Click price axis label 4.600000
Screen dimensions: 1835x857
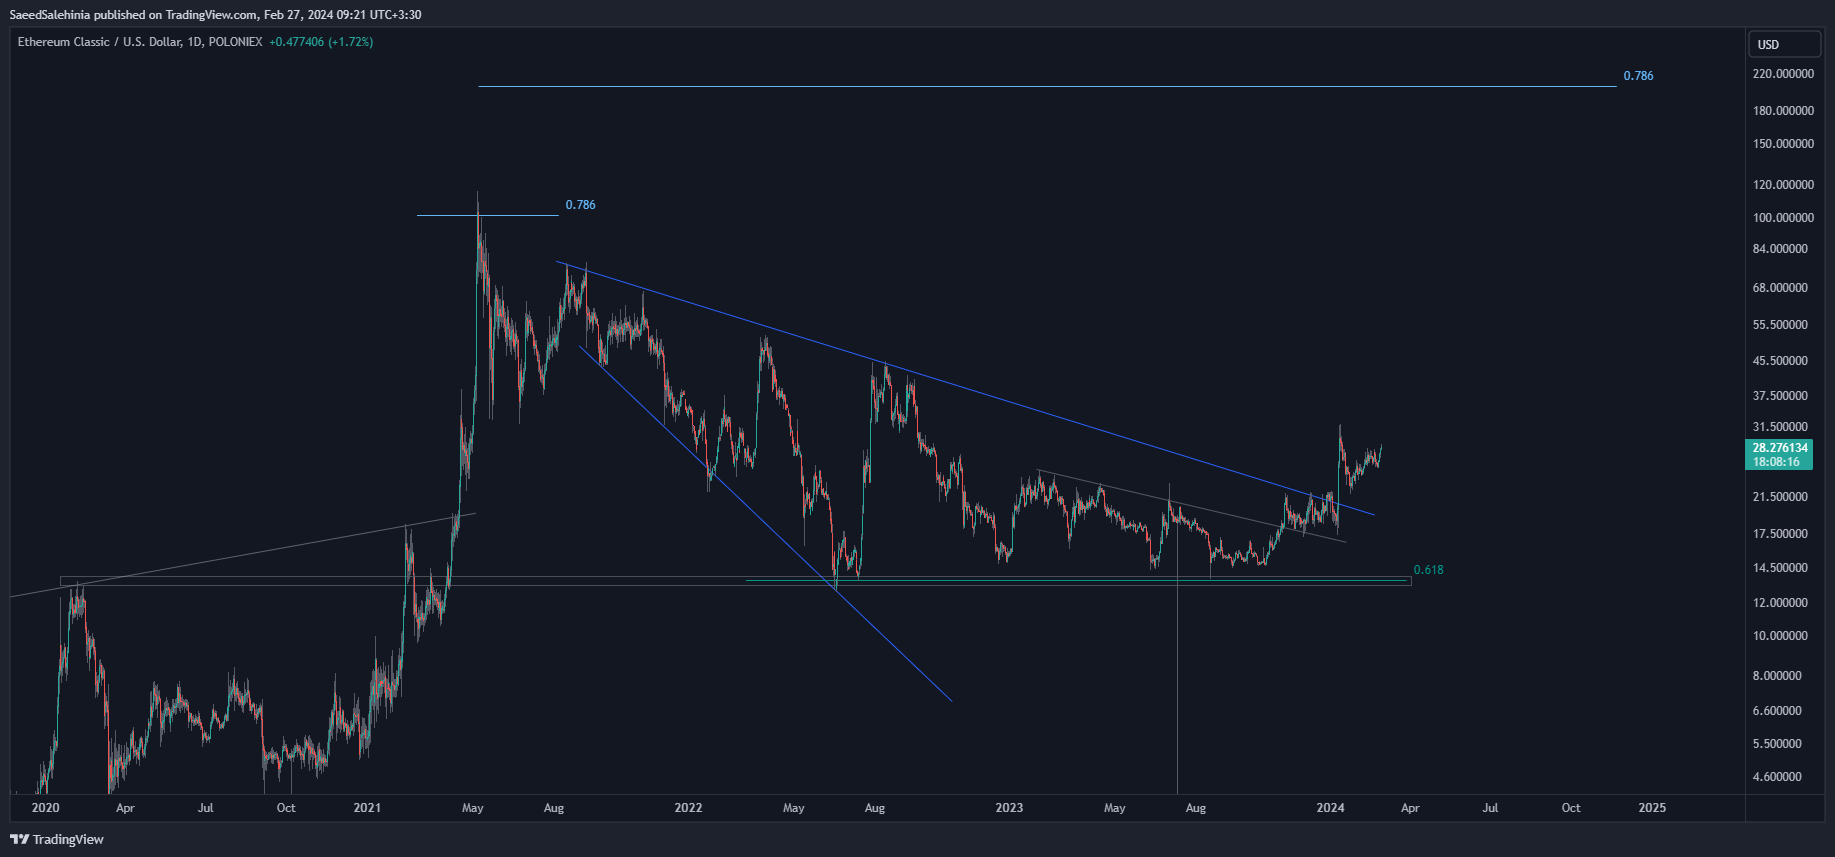pyautogui.click(x=1777, y=777)
